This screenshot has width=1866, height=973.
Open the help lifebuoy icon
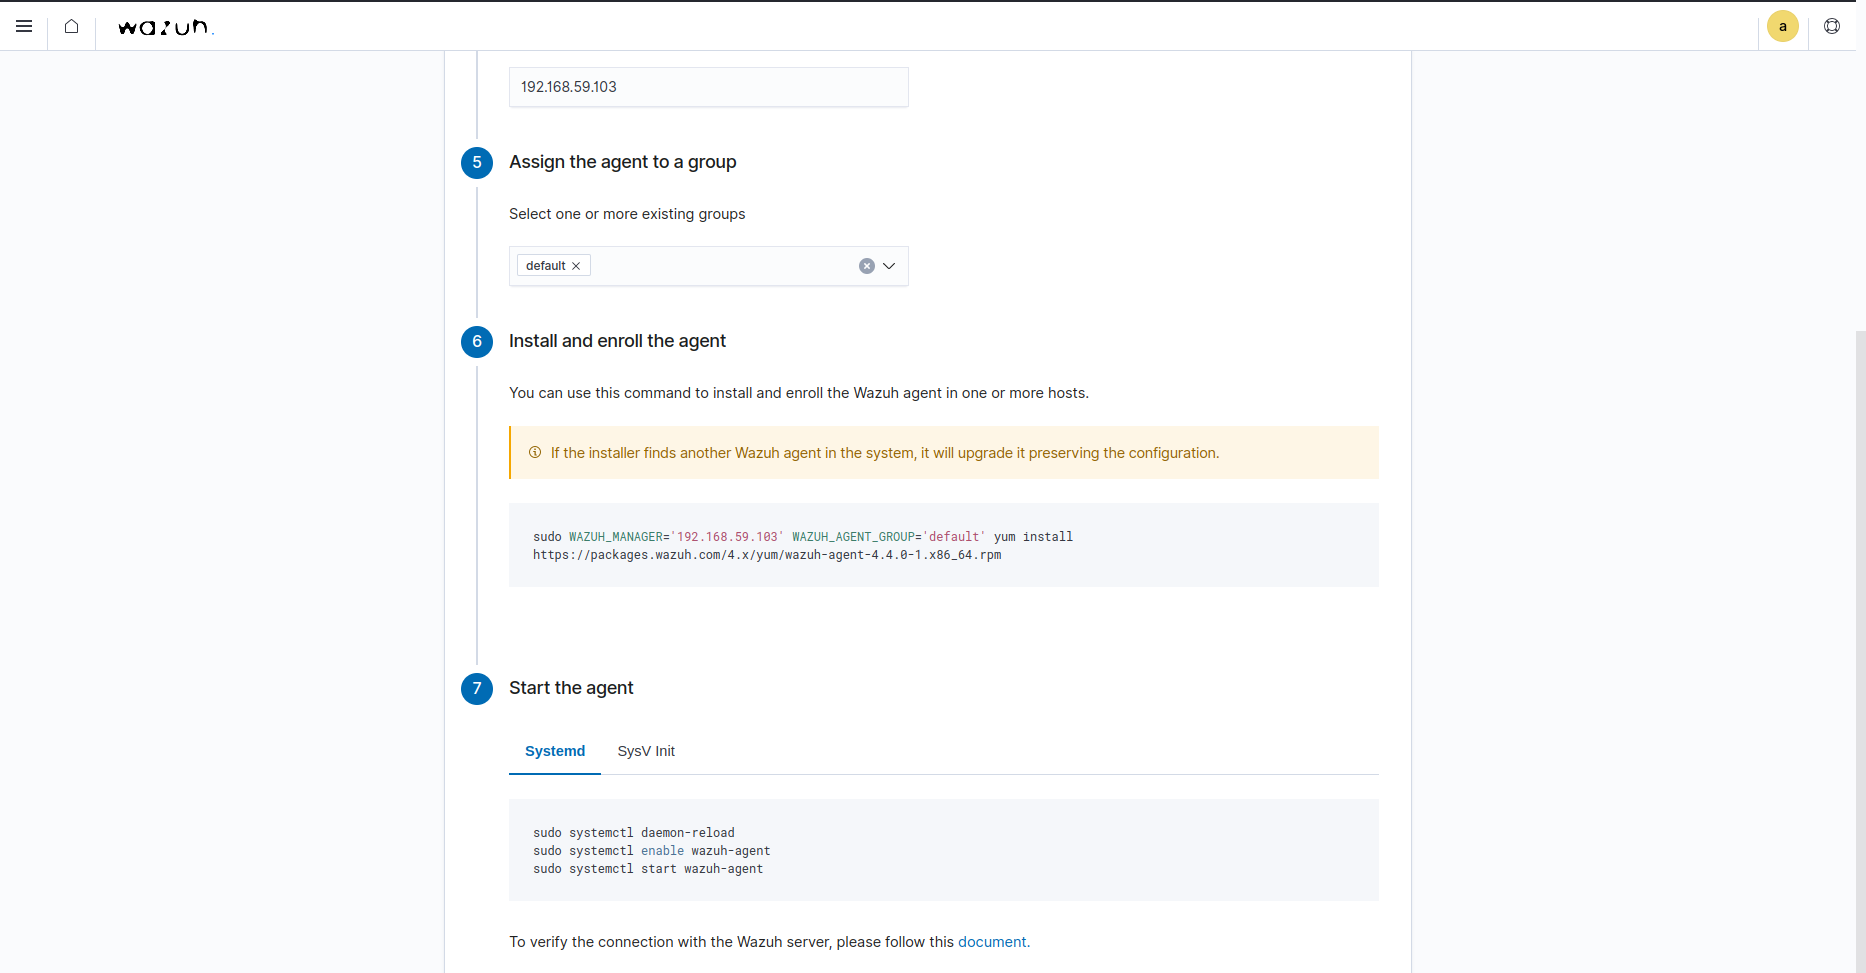1832,26
